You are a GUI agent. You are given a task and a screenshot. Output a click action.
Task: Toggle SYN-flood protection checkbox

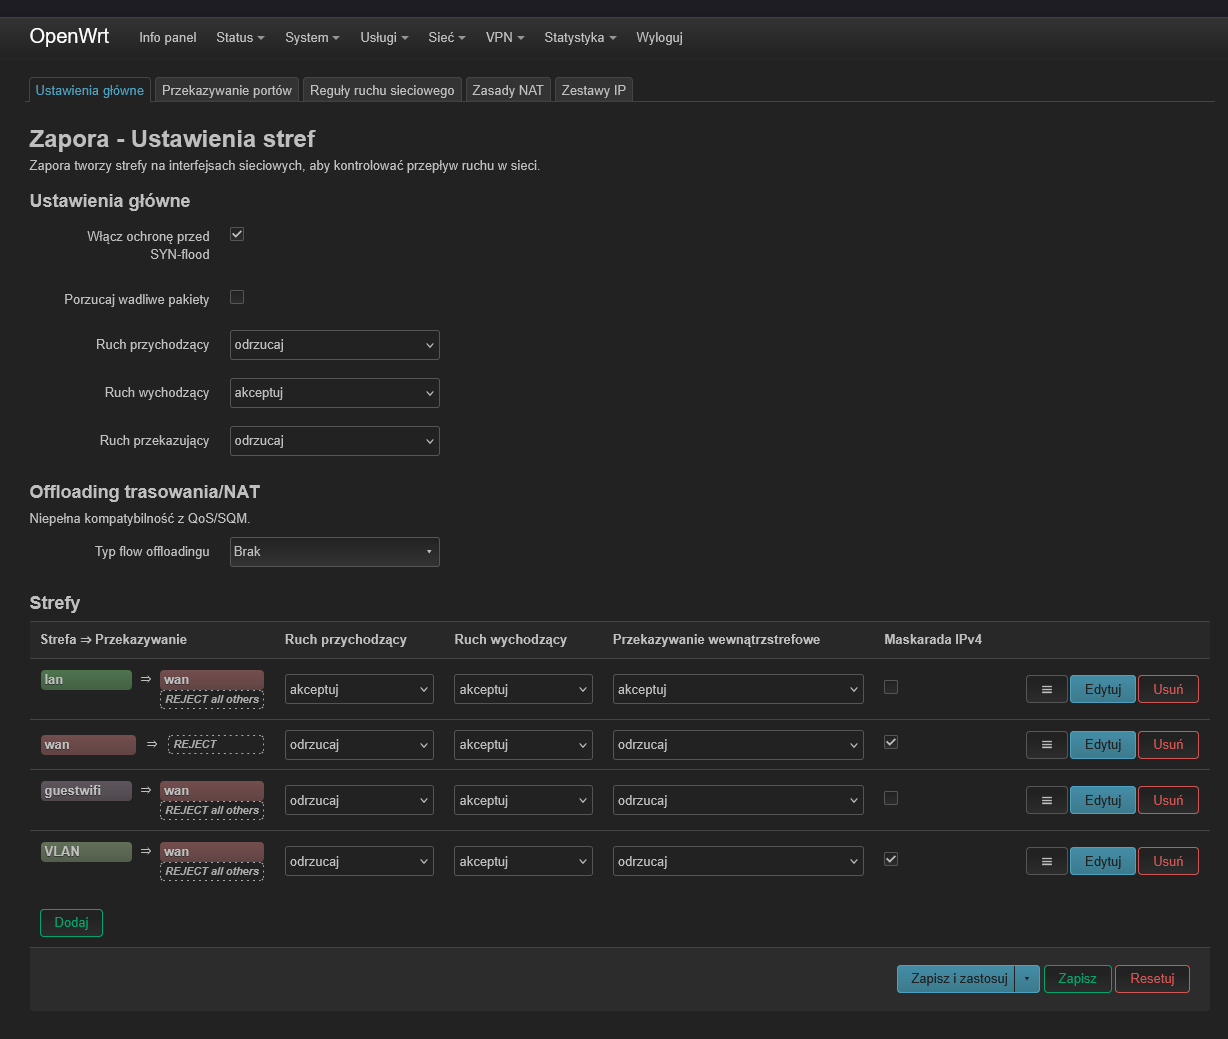click(237, 234)
